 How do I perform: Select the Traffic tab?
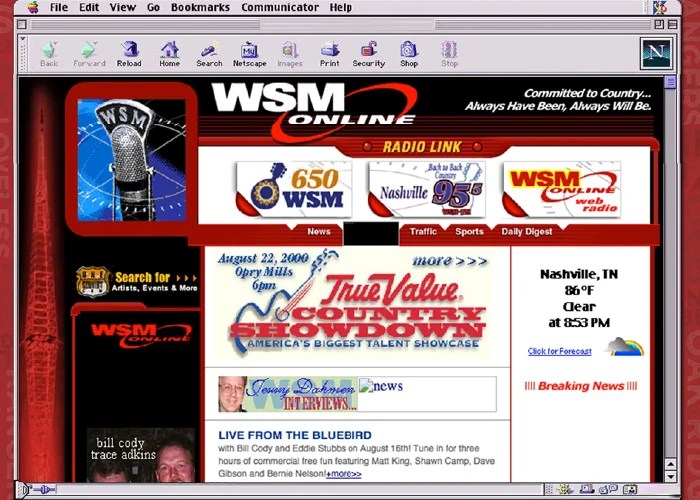[423, 231]
